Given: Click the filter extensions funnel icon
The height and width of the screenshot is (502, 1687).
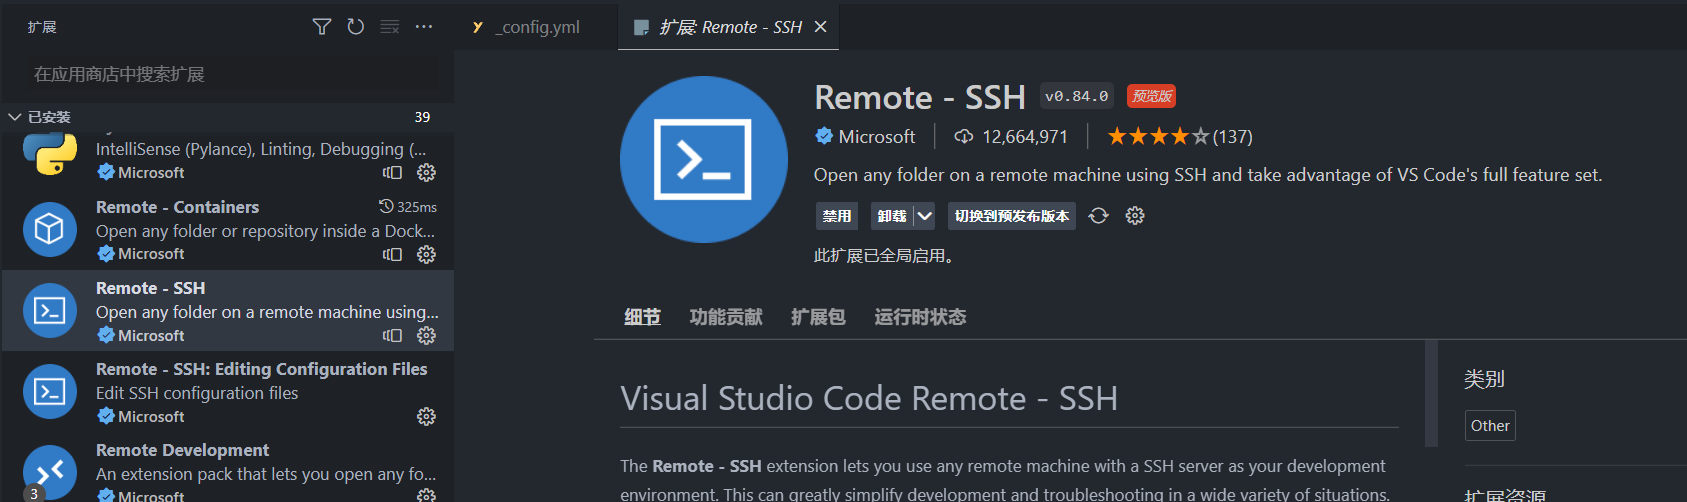Looking at the screenshot, I should click(x=322, y=27).
